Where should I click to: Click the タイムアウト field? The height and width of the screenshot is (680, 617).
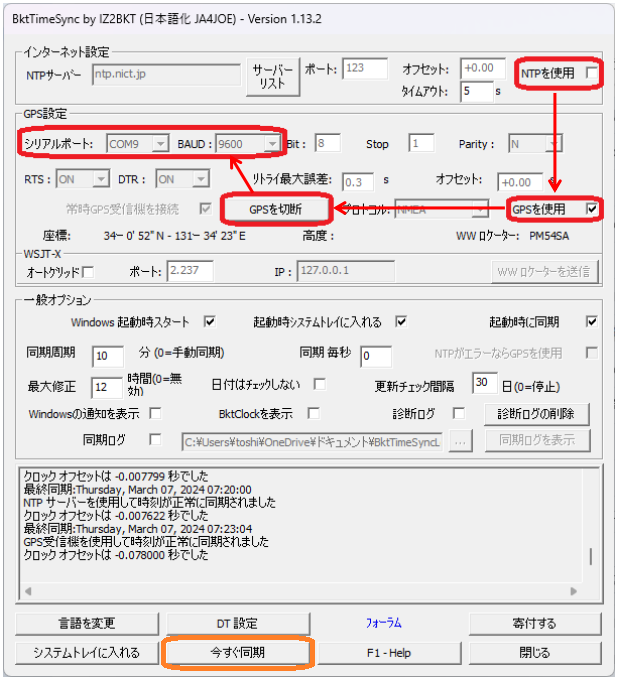[477, 92]
